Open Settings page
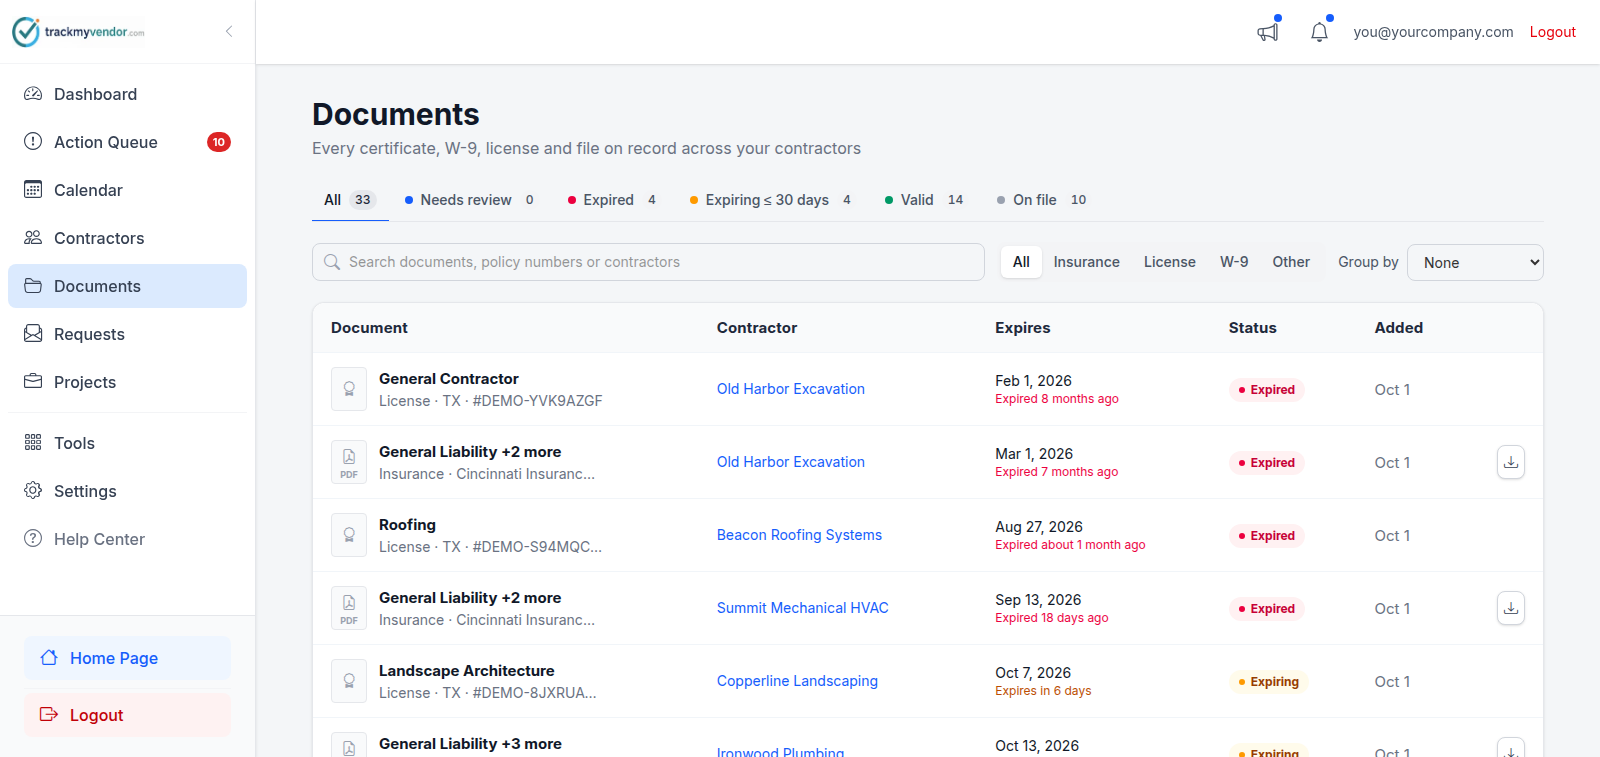Image resolution: width=1600 pixels, height=757 pixels. (x=127, y=491)
